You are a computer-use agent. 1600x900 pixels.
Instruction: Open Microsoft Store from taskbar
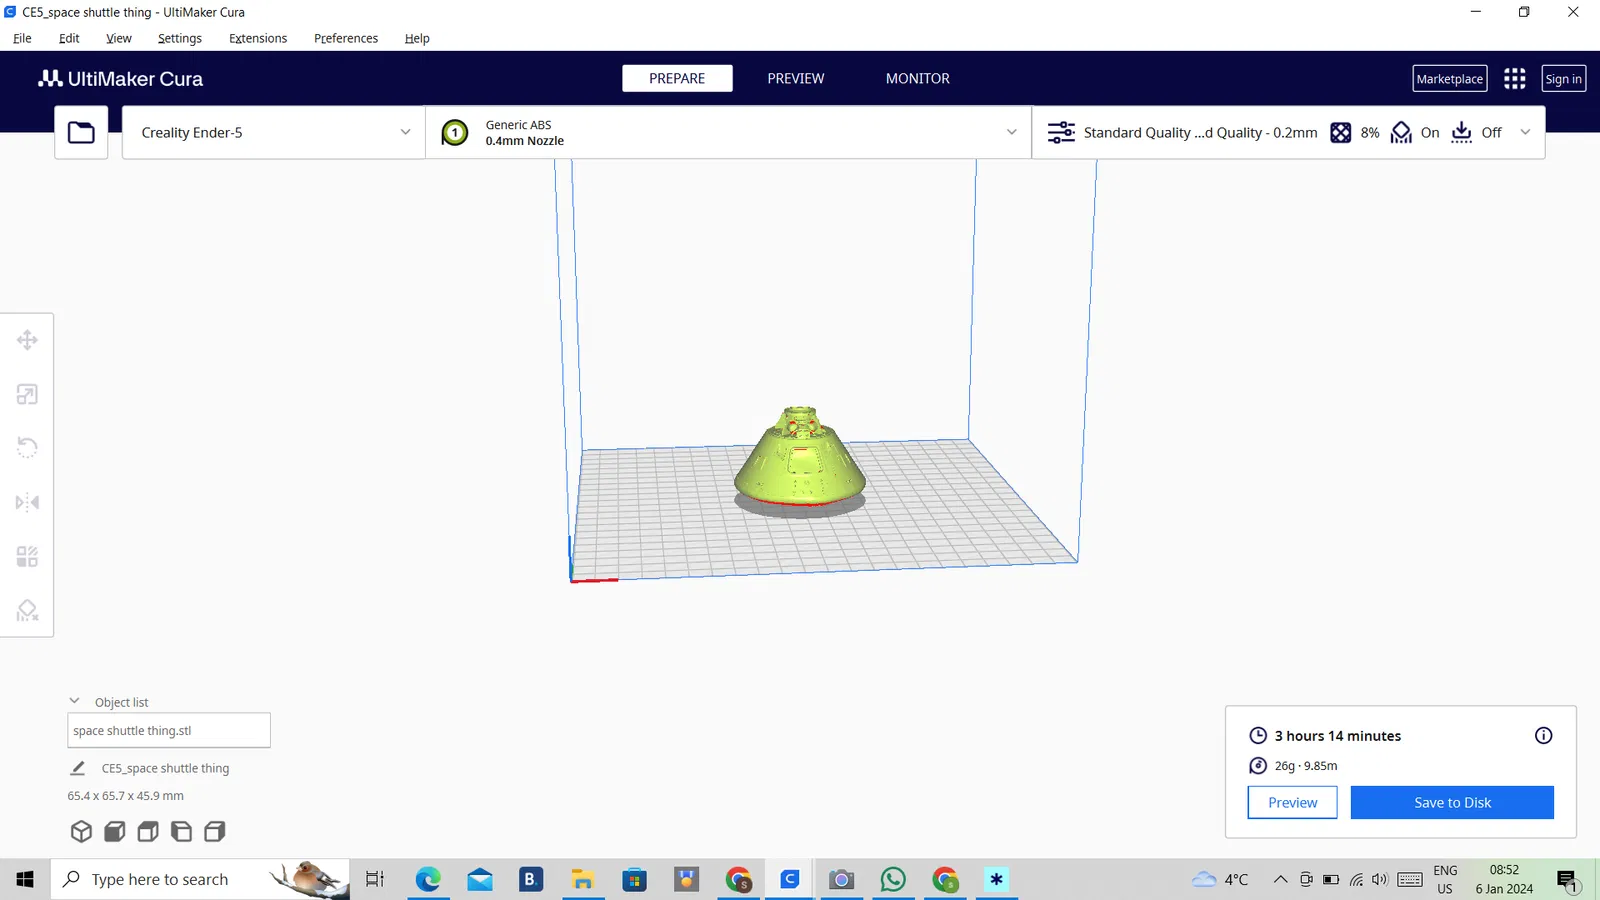click(634, 879)
